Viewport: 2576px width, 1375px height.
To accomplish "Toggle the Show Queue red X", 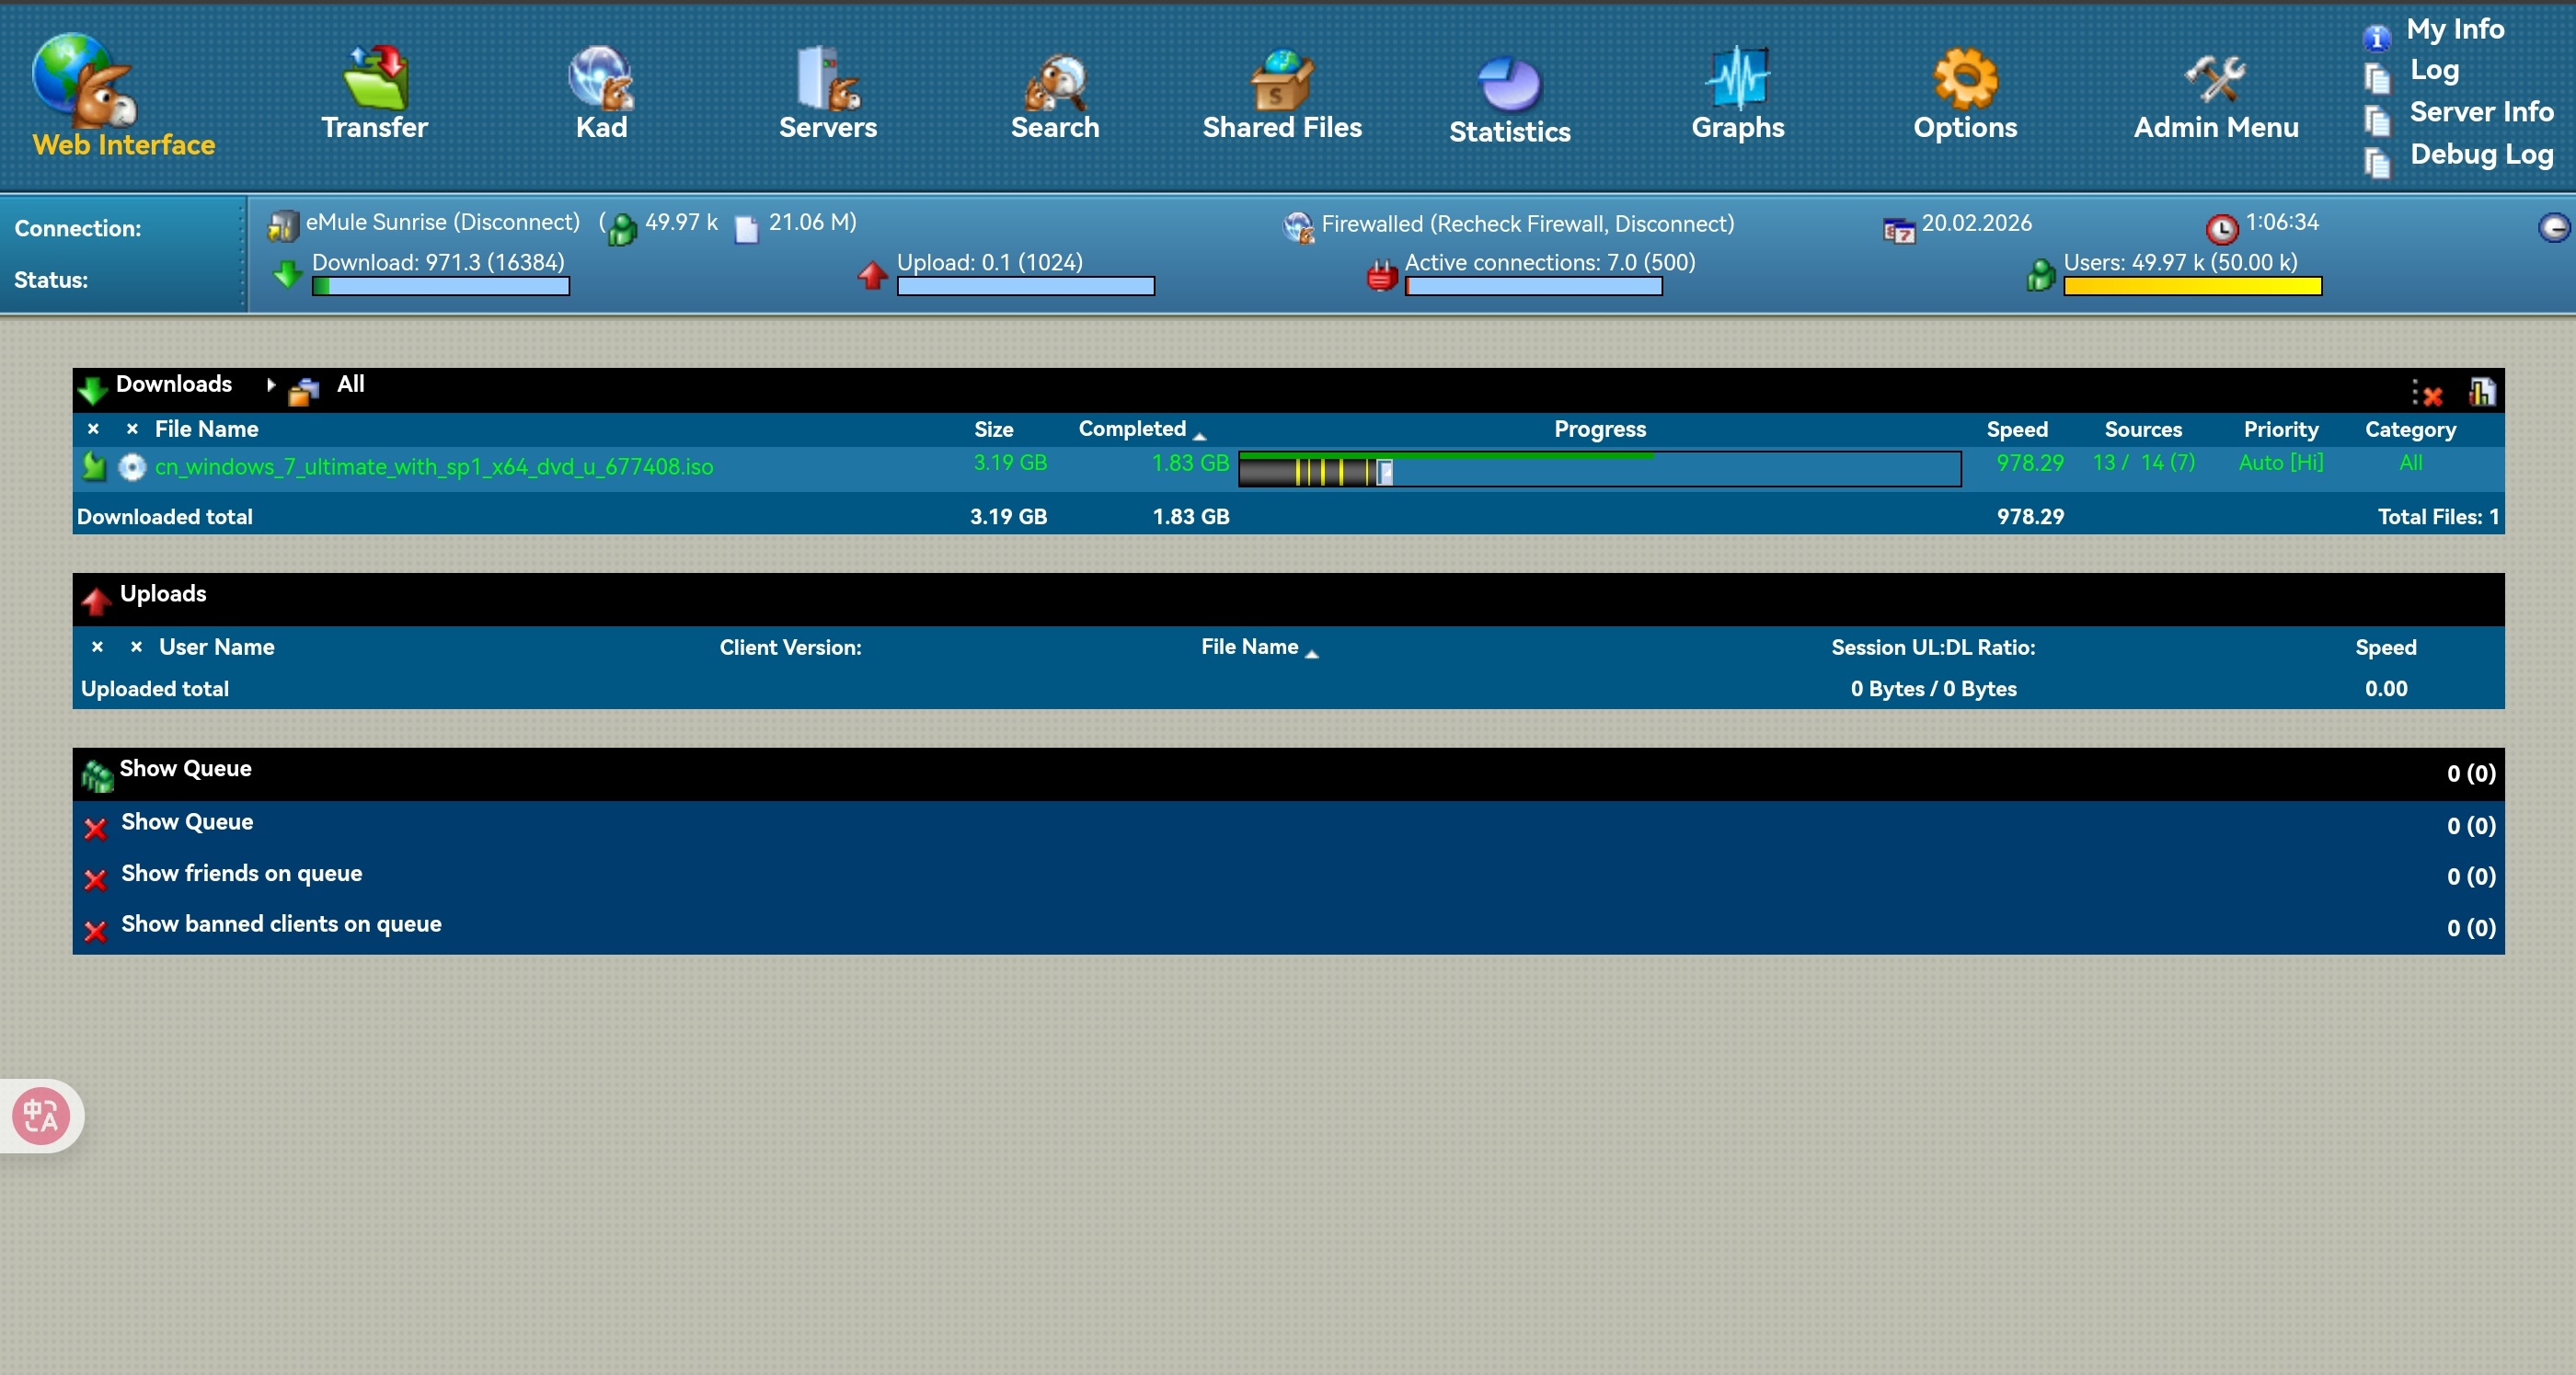I will [96, 828].
